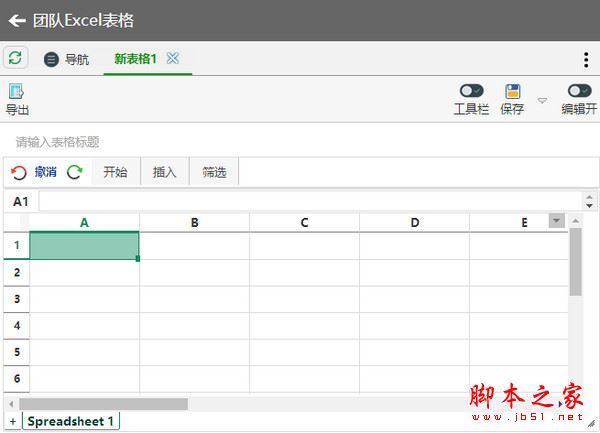Select cell A1
The image size is (600, 433).
pos(84,245)
